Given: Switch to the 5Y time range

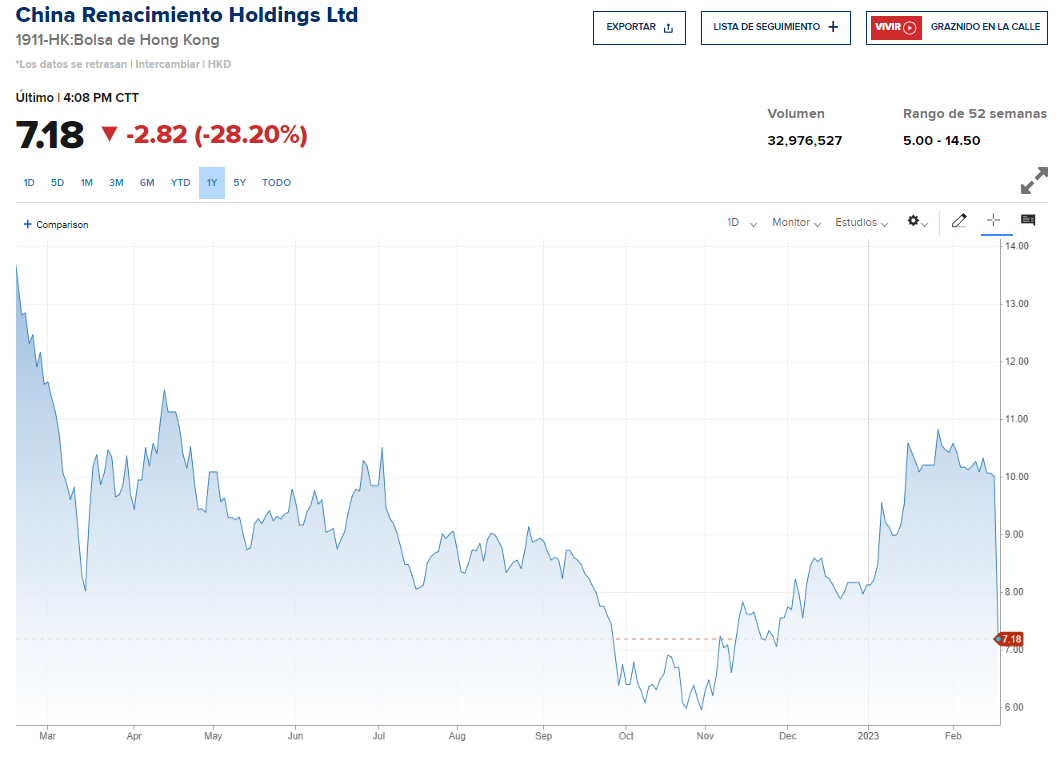Looking at the screenshot, I should click(x=240, y=183).
